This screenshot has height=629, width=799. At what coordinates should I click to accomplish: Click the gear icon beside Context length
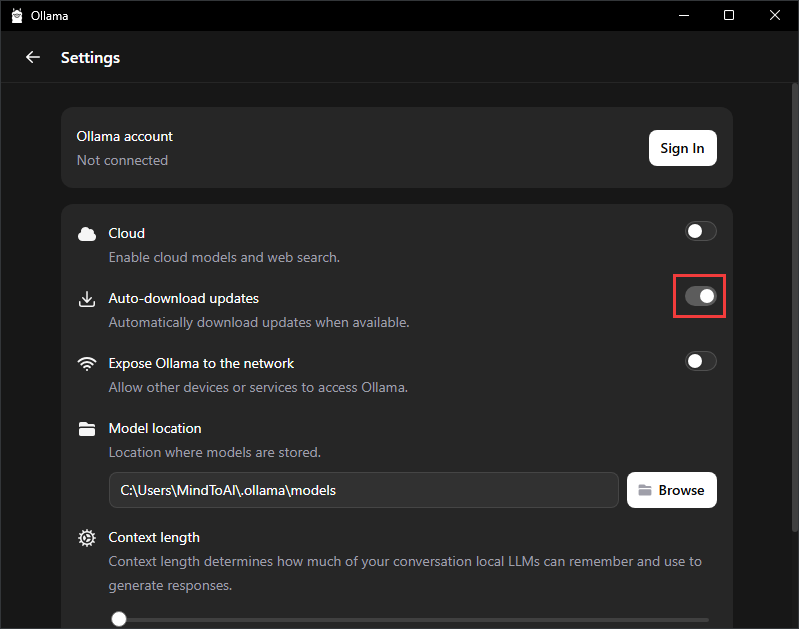tap(87, 538)
